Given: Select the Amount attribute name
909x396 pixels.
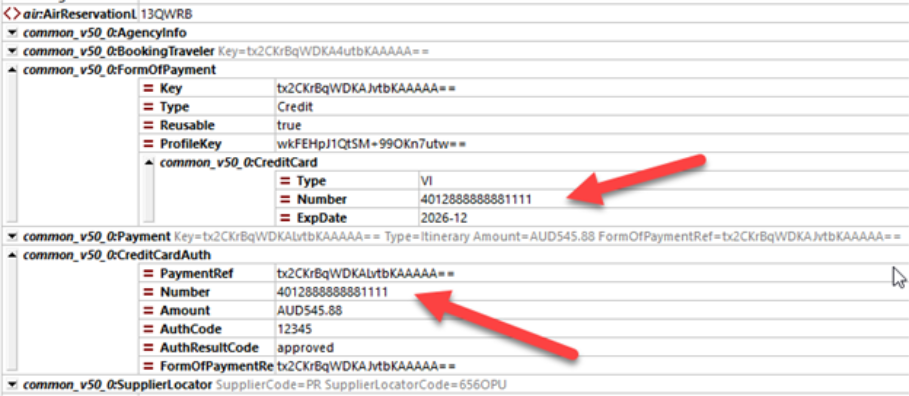Looking at the screenshot, I should [185, 310].
